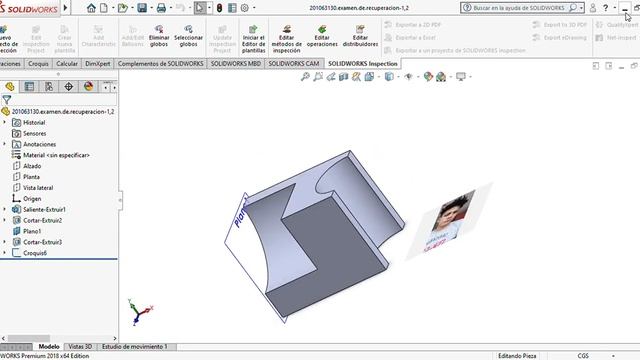
Task: Switch to DisplayManager color sphere tab icon
Action: point(89,87)
